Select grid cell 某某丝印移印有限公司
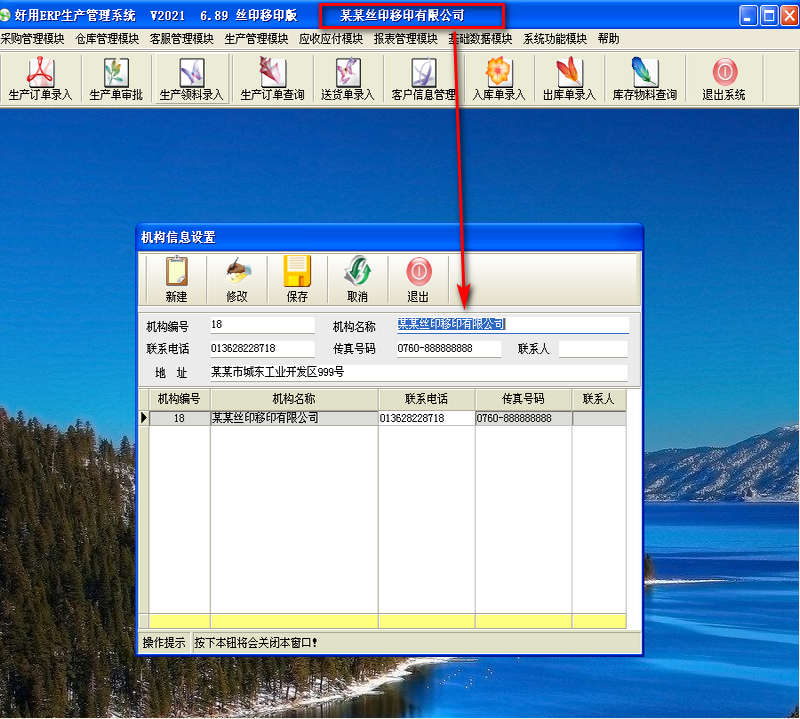This screenshot has width=800, height=719. pos(294,418)
